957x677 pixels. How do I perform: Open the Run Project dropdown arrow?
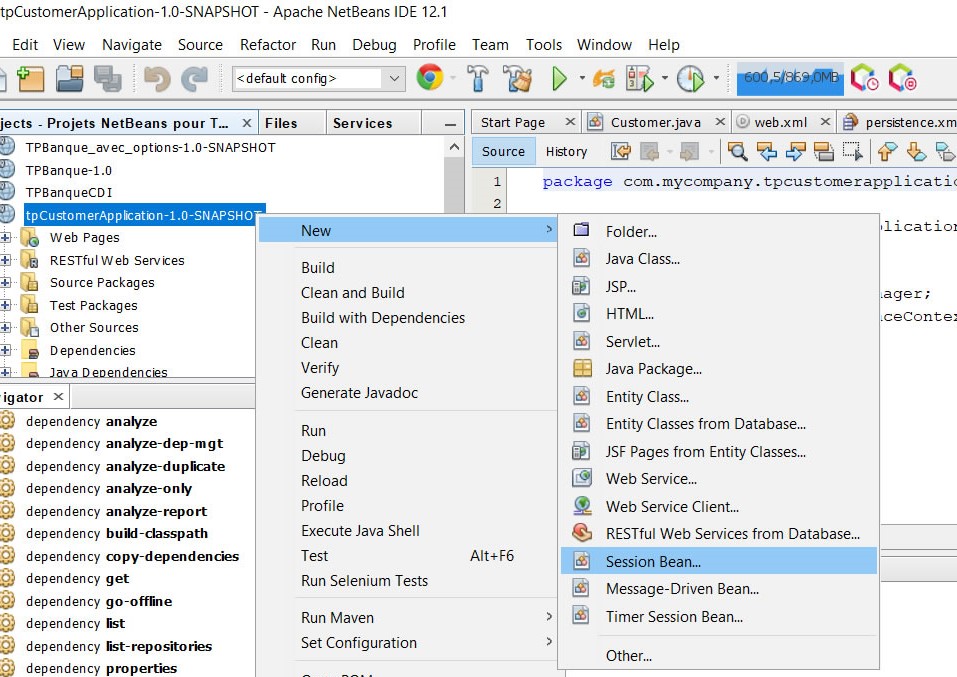pyautogui.click(x=582, y=79)
